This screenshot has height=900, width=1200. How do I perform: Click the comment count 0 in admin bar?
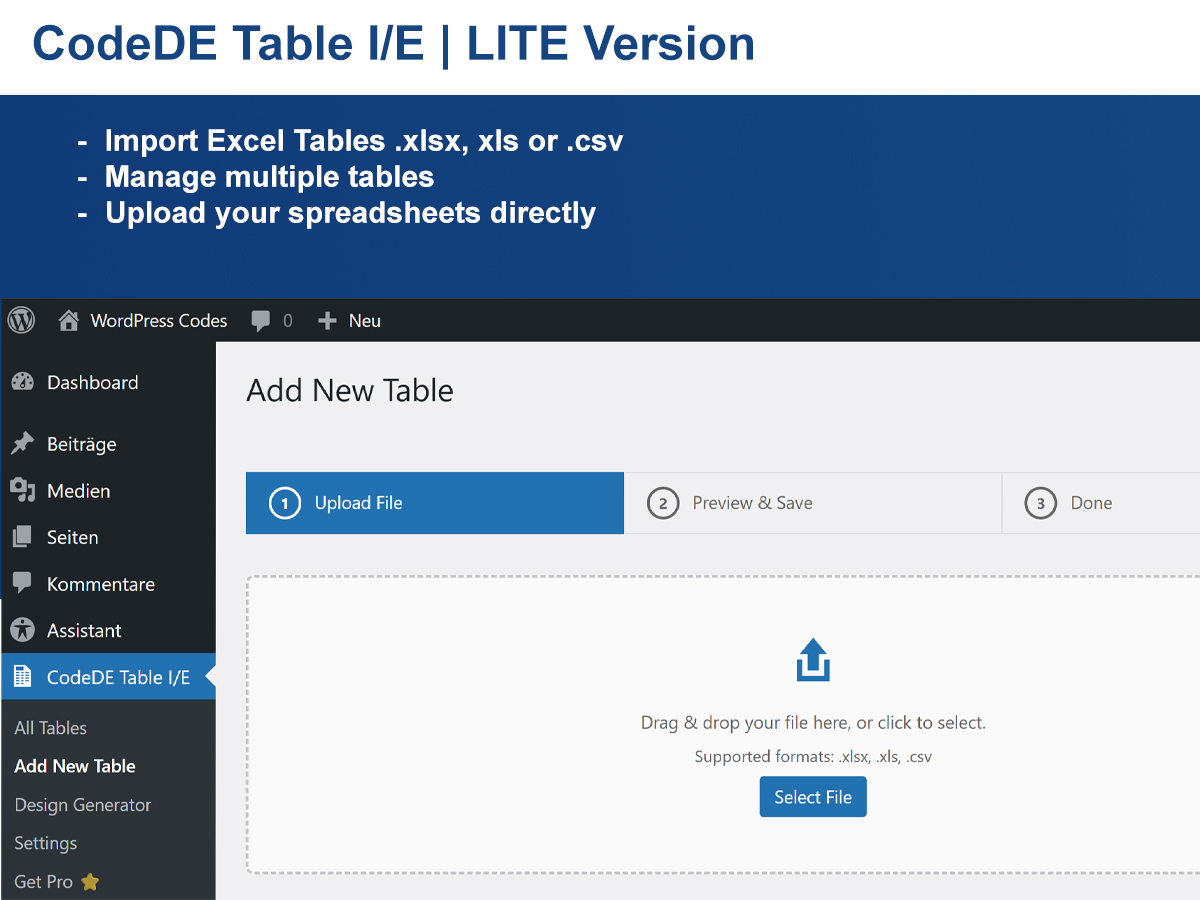point(288,321)
